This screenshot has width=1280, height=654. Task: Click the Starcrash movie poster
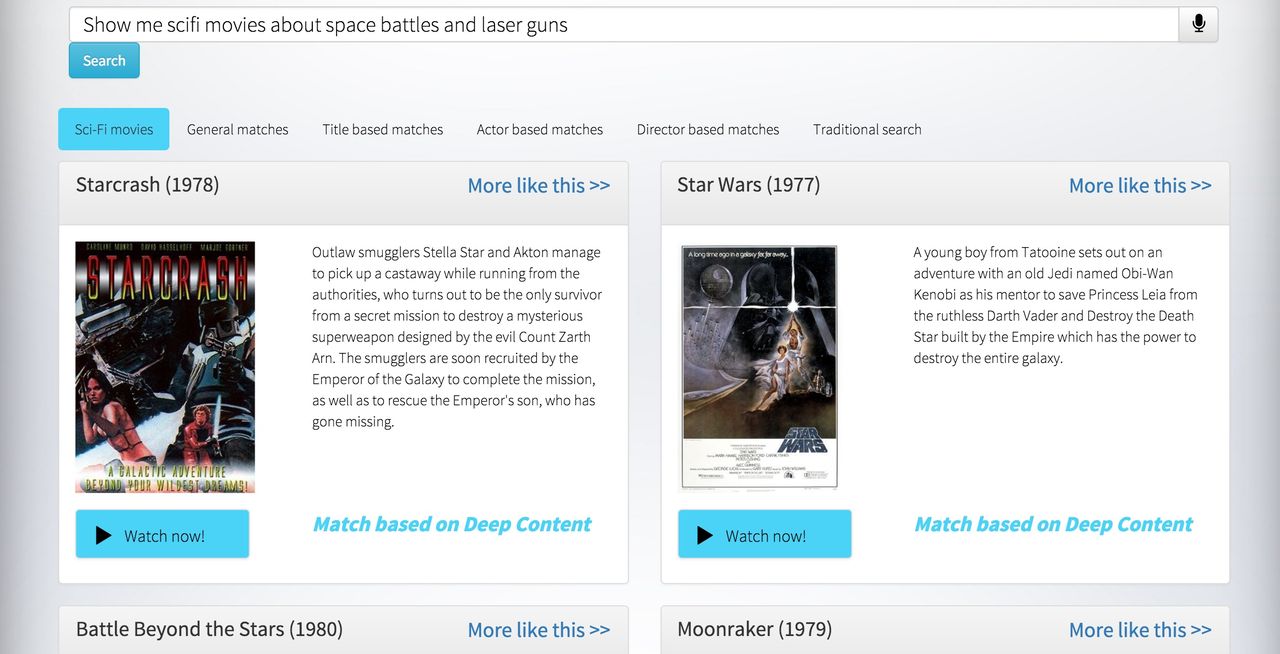165,367
